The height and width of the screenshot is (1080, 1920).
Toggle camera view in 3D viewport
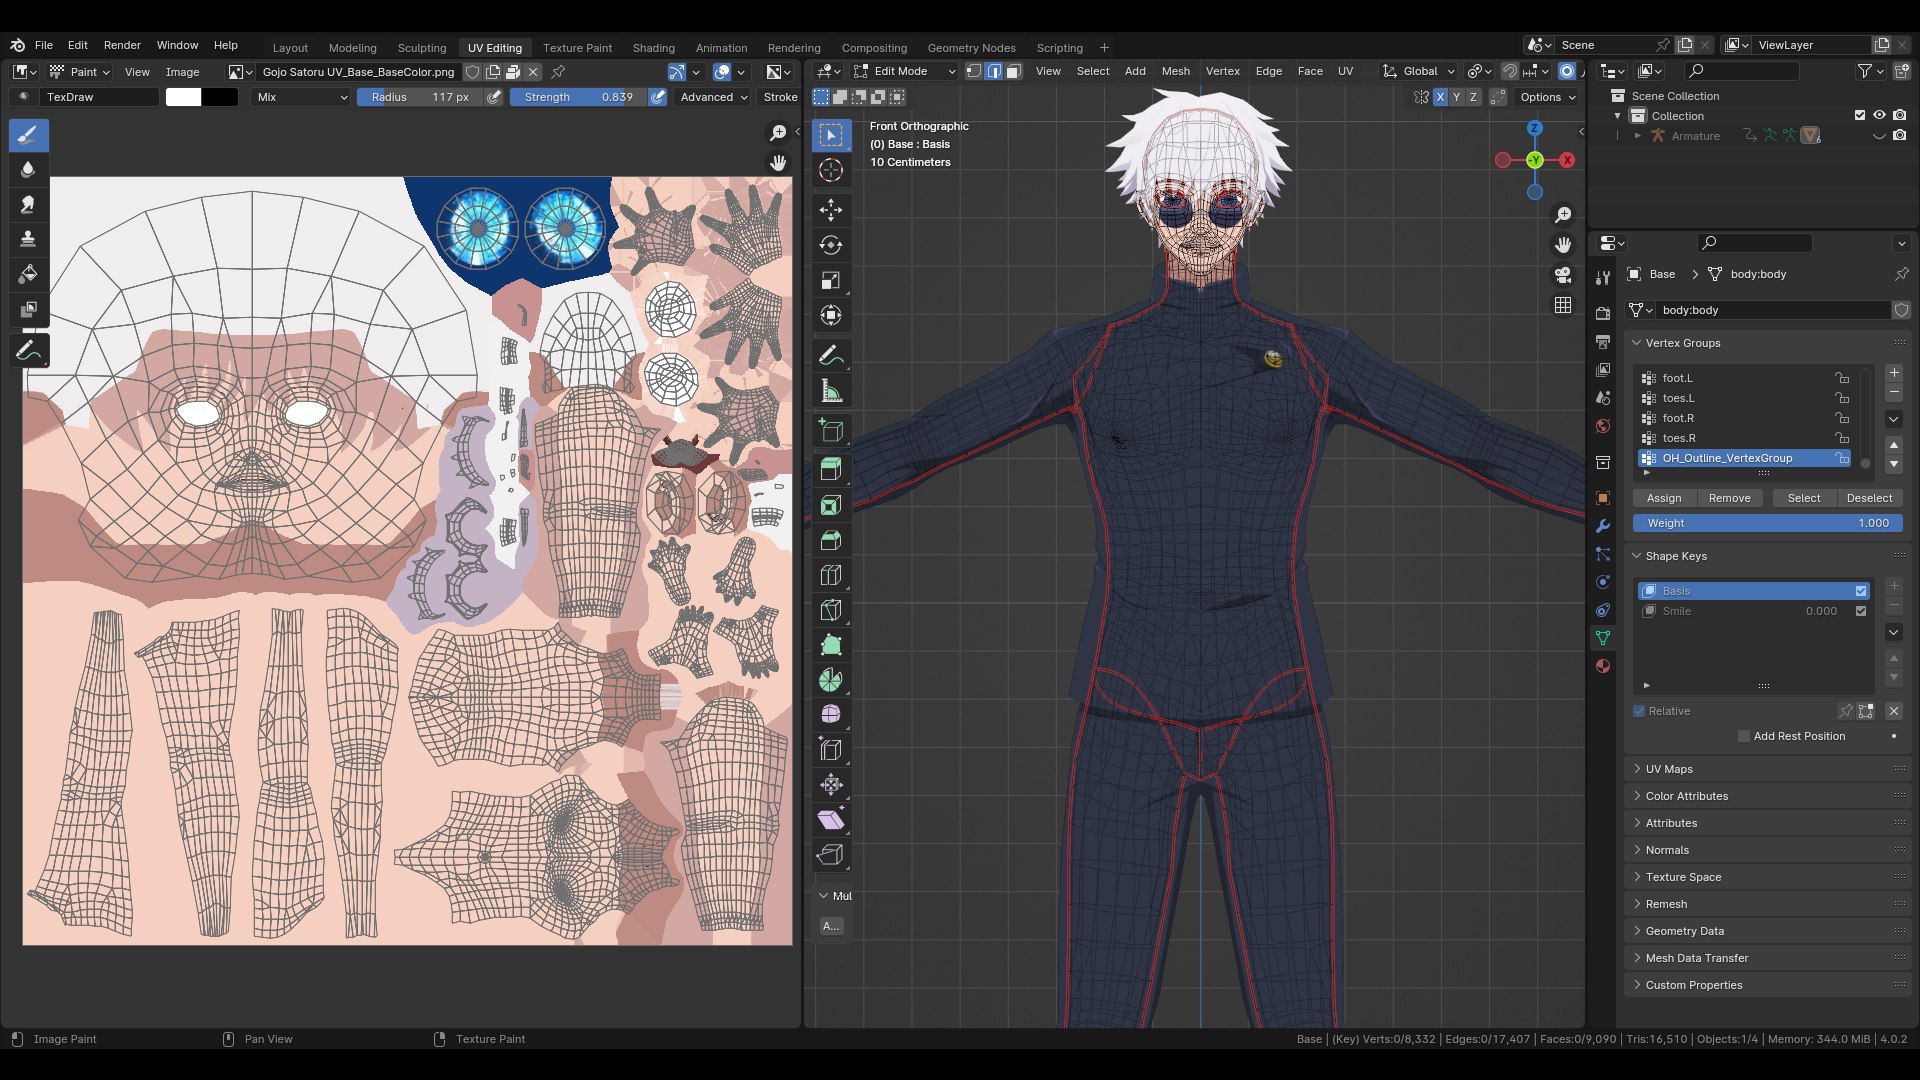[x=1563, y=275]
